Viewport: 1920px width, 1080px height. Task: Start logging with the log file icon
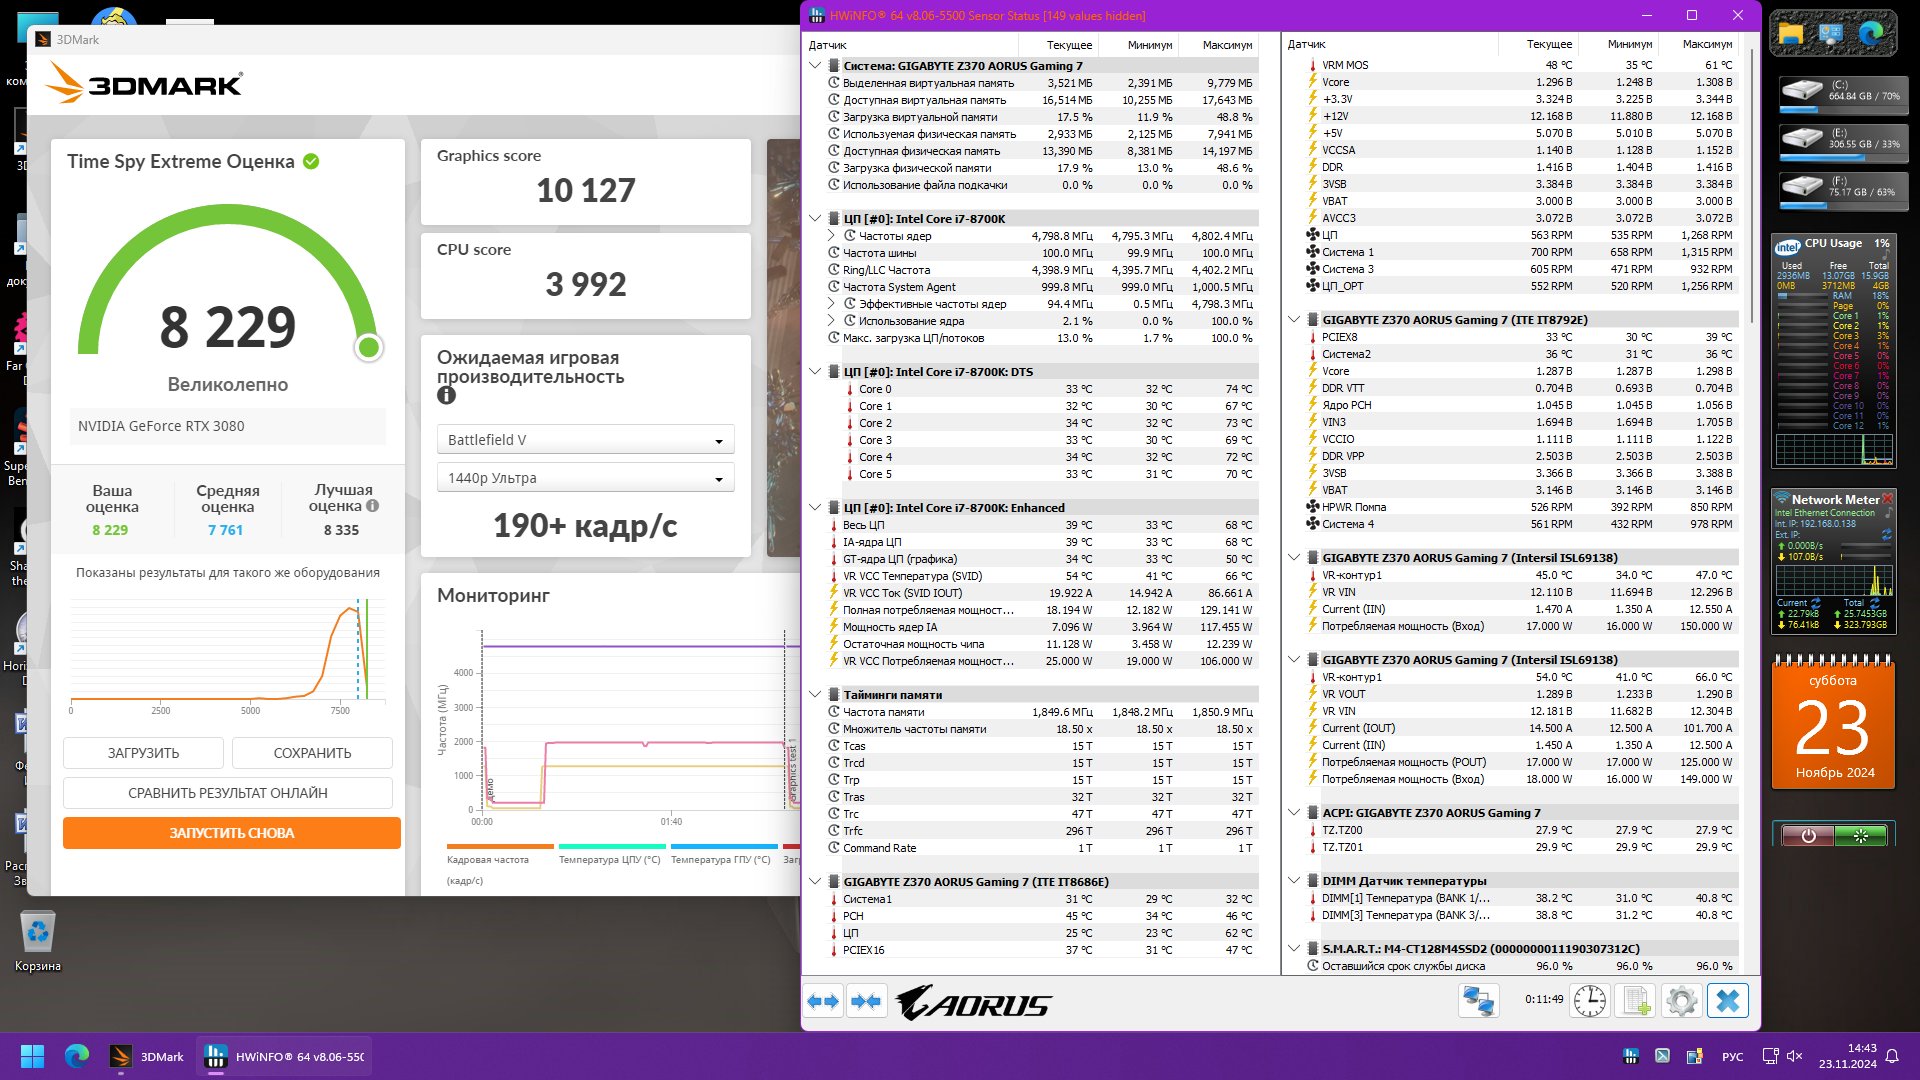click(1636, 1001)
